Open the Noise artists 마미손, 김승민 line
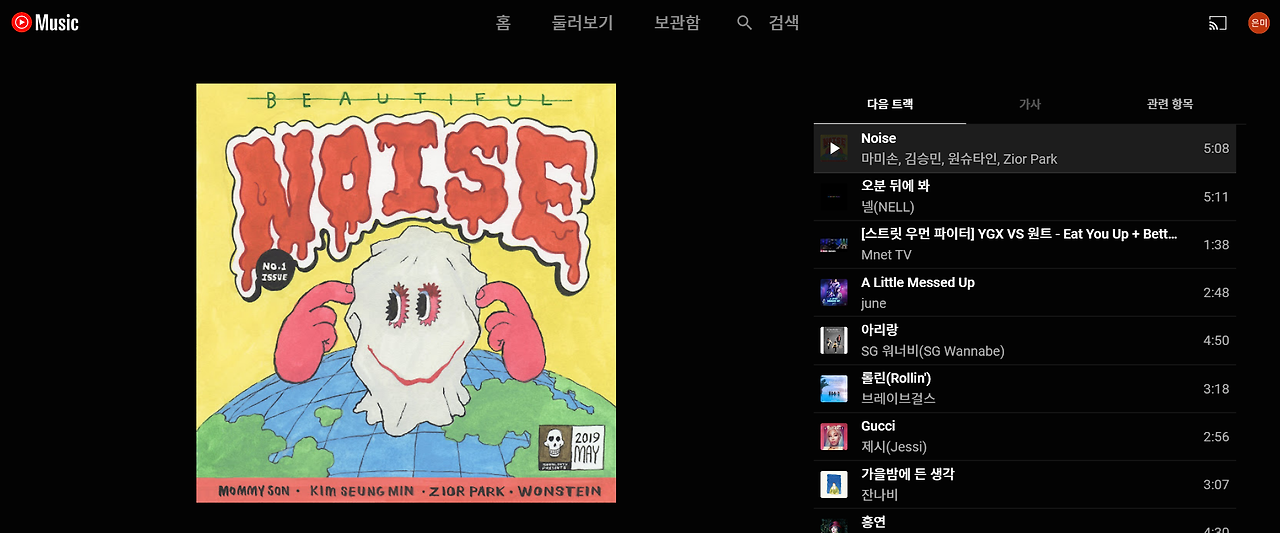The width and height of the screenshot is (1280, 533). (x=959, y=159)
